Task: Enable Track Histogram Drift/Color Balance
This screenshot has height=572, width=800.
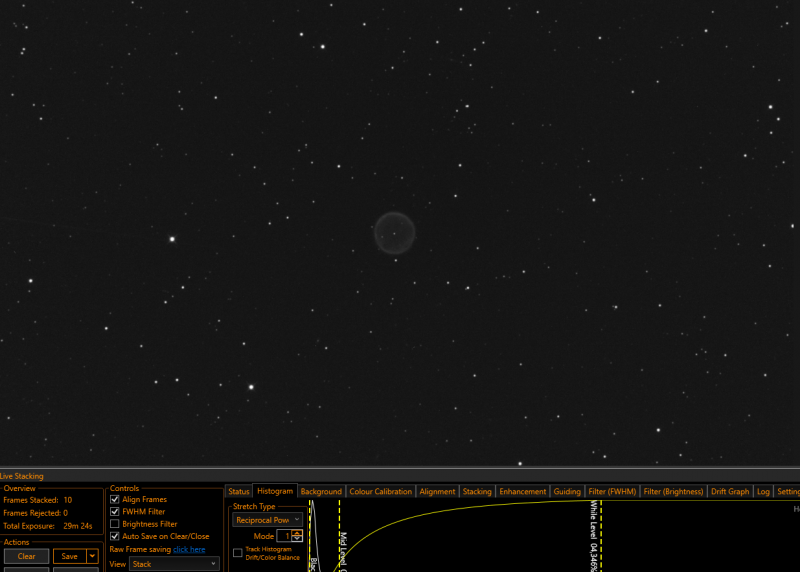Action: pyautogui.click(x=237, y=553)
